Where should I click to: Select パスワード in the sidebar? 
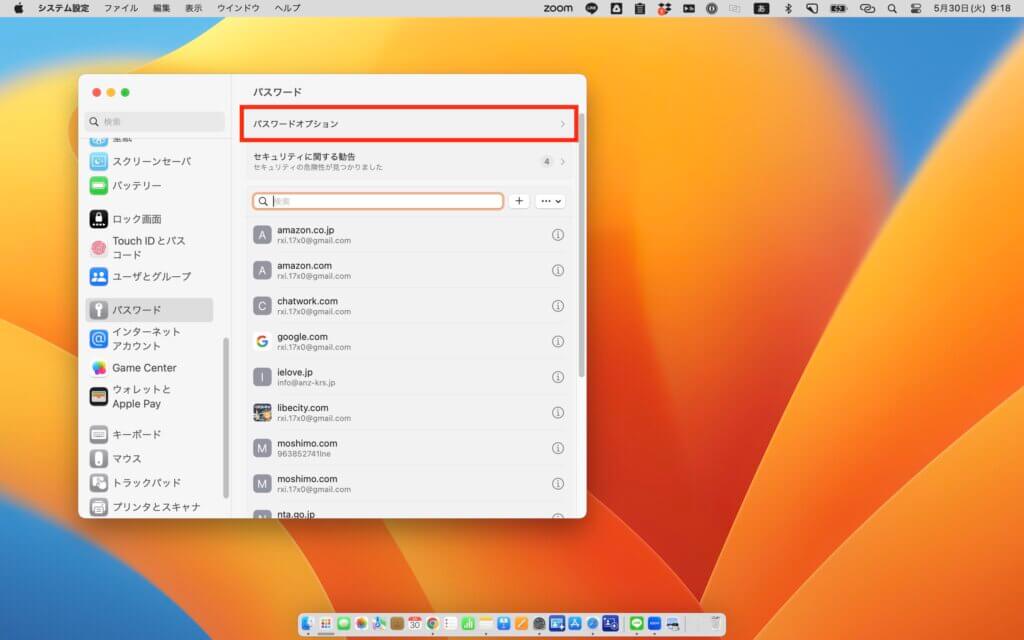tap(150, 310)
